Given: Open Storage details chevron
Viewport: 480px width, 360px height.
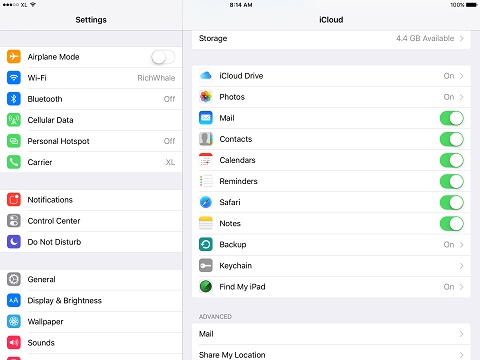Looking at the screenshot, I should point(462,38).
